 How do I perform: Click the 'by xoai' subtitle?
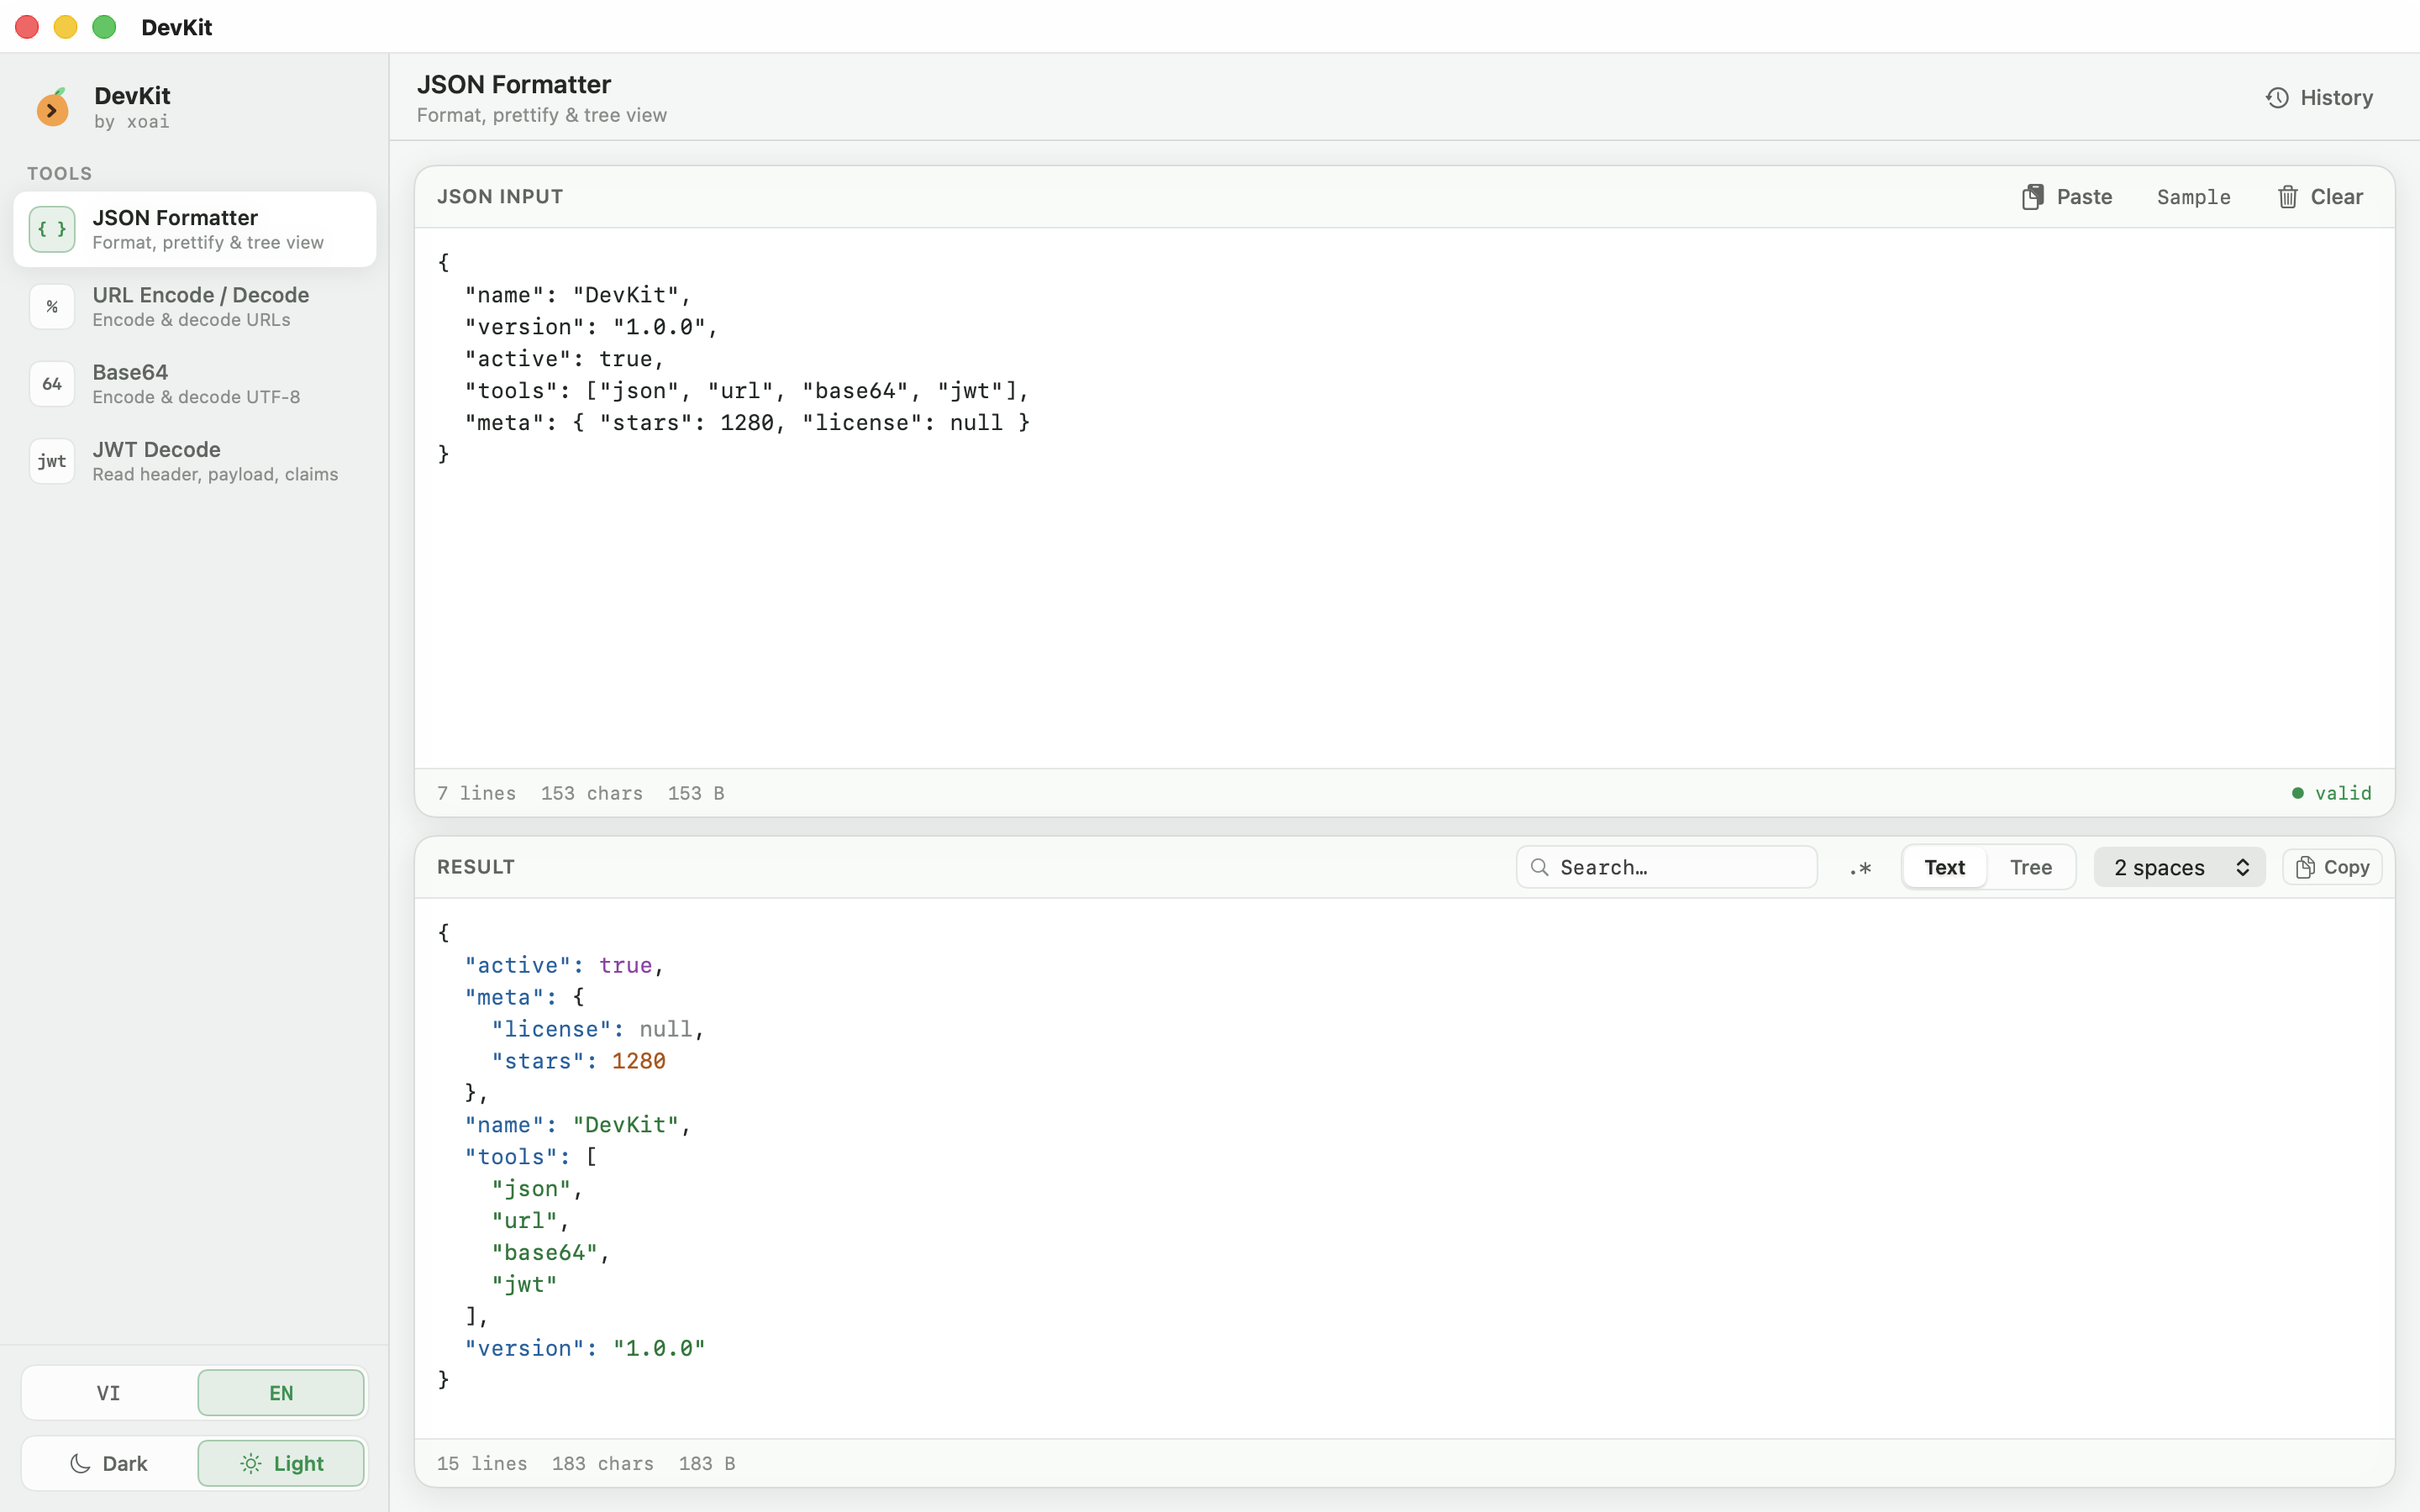[132, 122]
